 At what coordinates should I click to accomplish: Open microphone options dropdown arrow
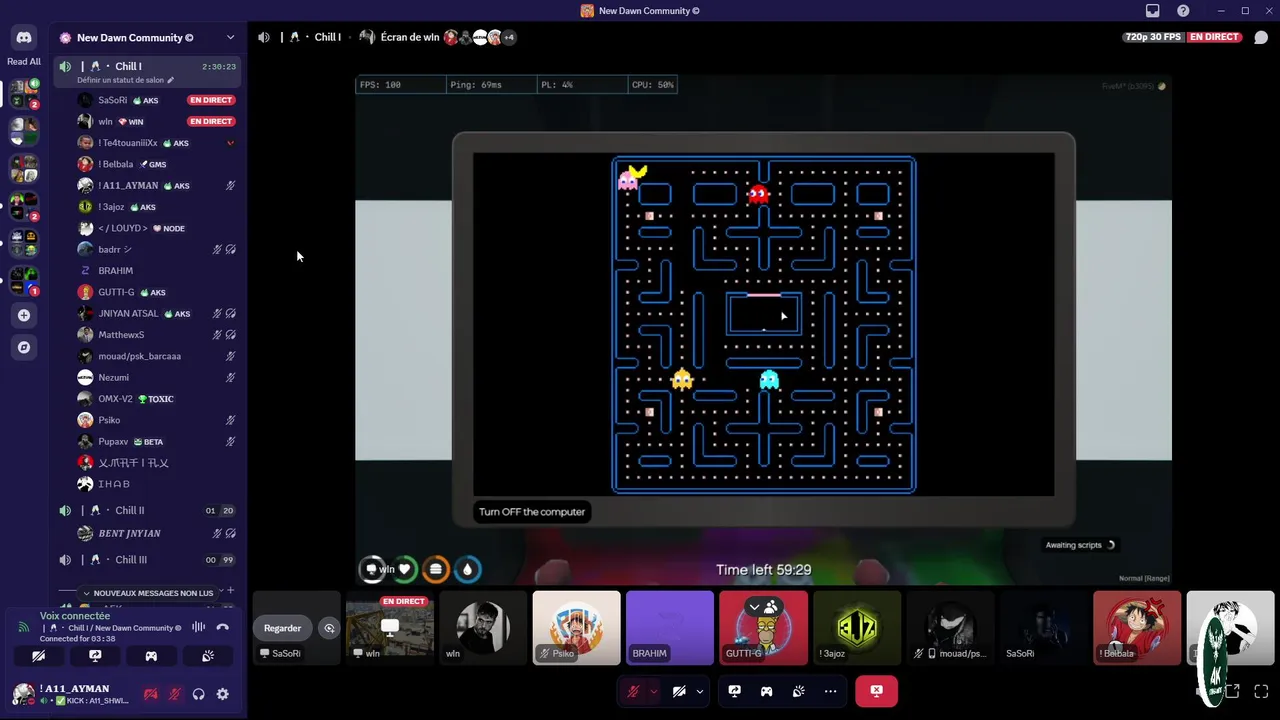click(653, 691)
